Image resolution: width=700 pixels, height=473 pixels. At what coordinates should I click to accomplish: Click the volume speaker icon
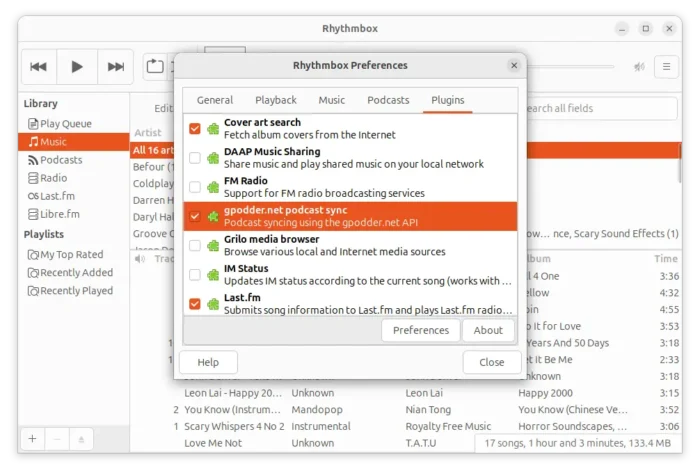point(639,67)
